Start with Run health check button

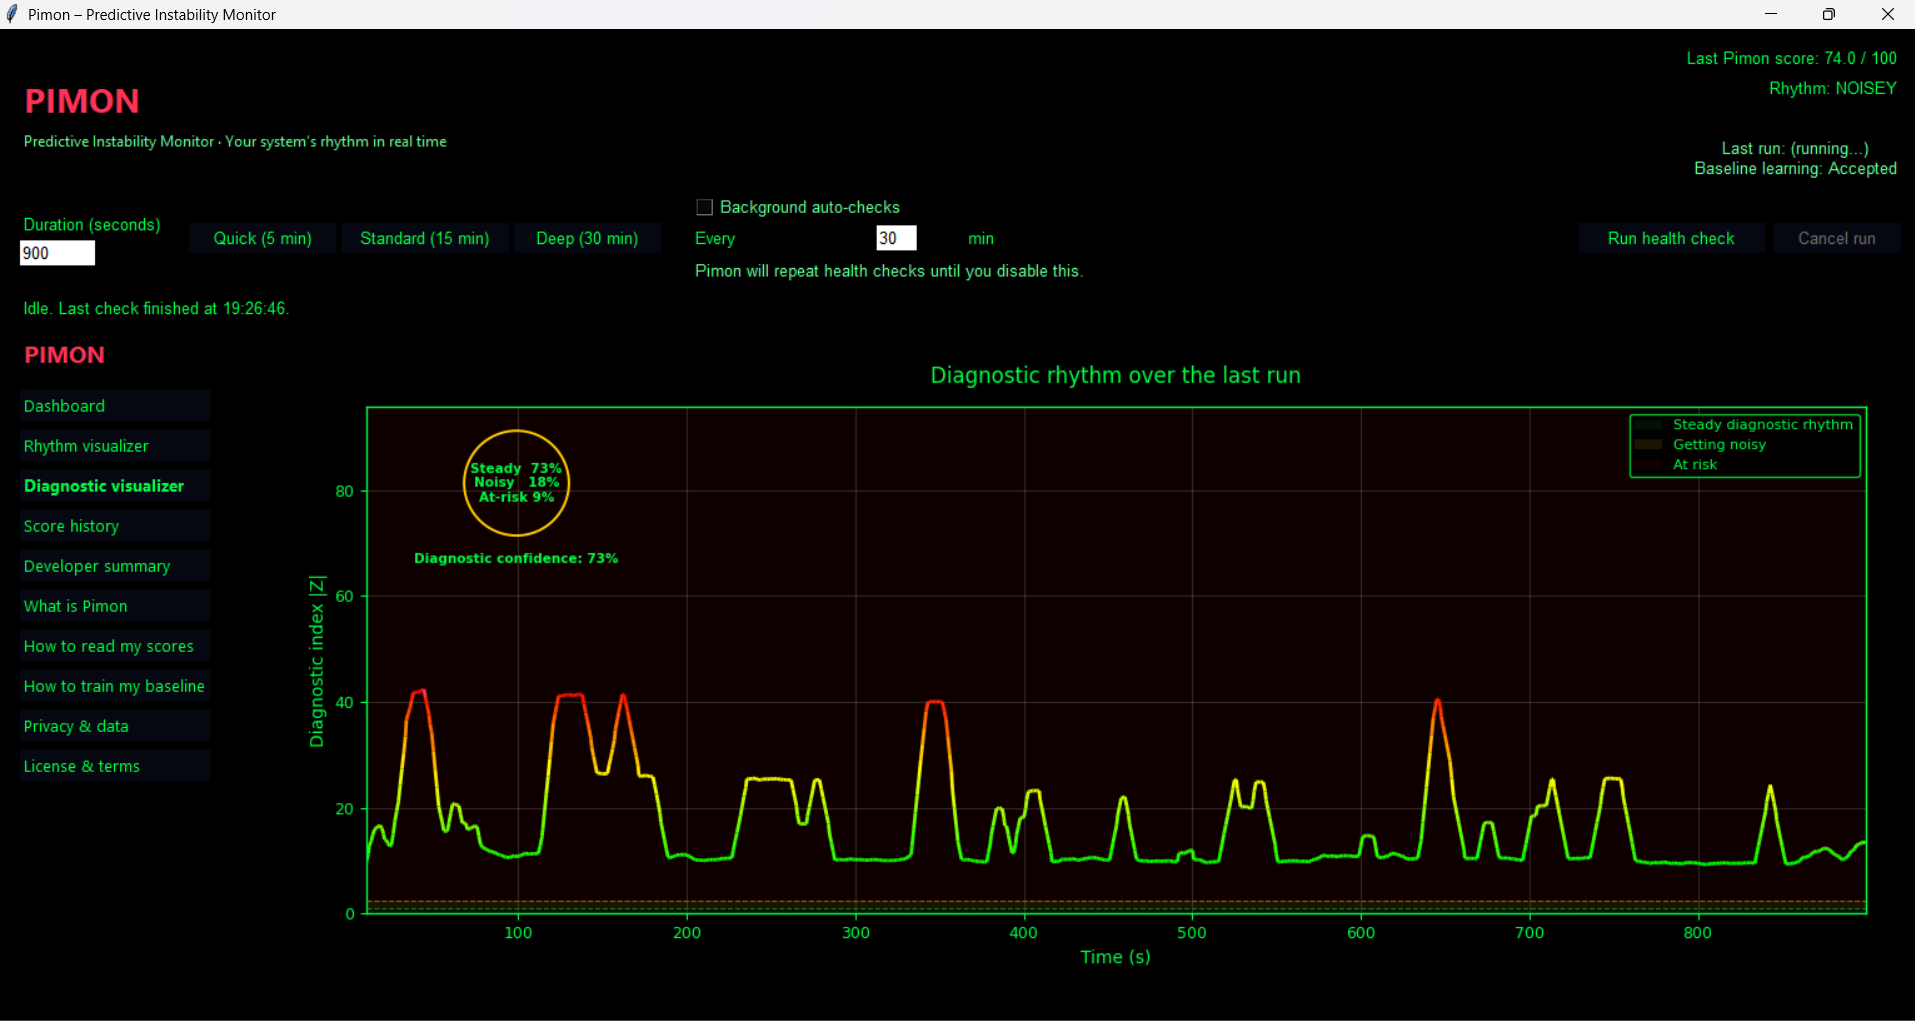pos(1671,238)
